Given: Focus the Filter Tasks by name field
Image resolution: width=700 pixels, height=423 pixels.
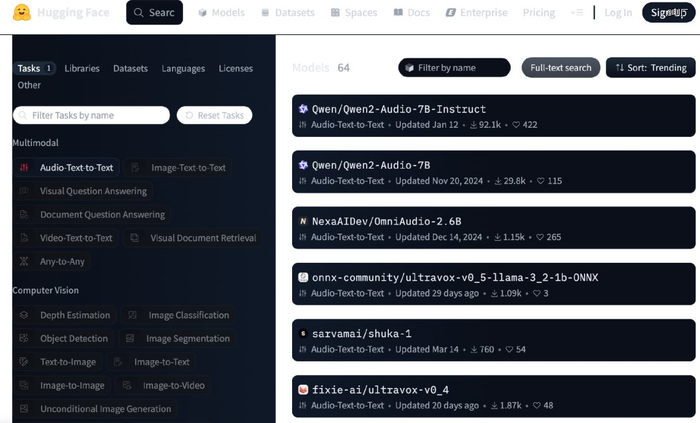Looking at the screenshot, I should coord(92,115).
